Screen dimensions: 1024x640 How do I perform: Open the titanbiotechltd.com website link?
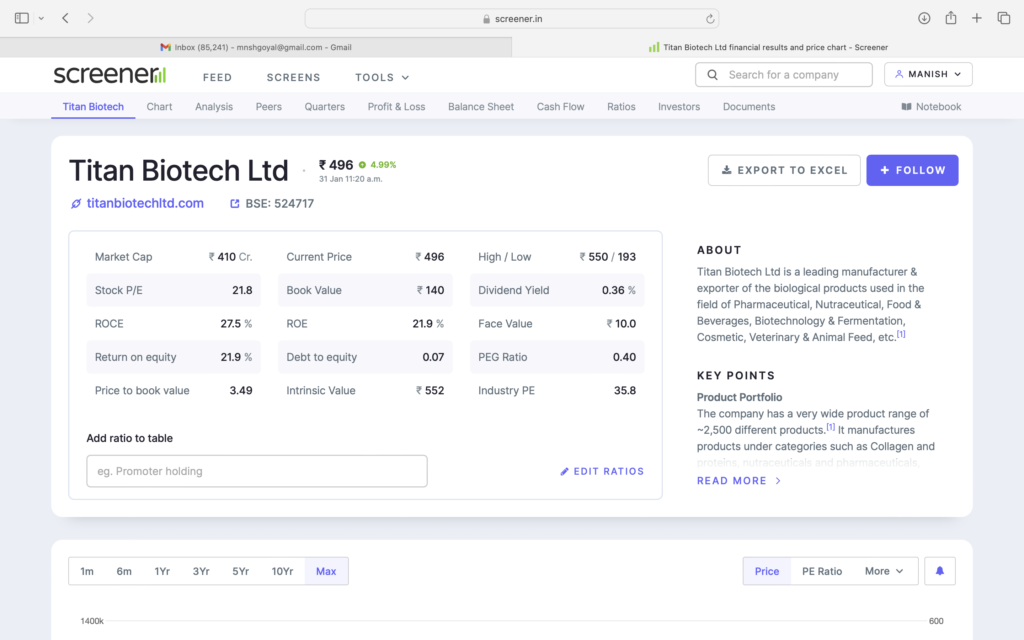(x=145, y=204)
